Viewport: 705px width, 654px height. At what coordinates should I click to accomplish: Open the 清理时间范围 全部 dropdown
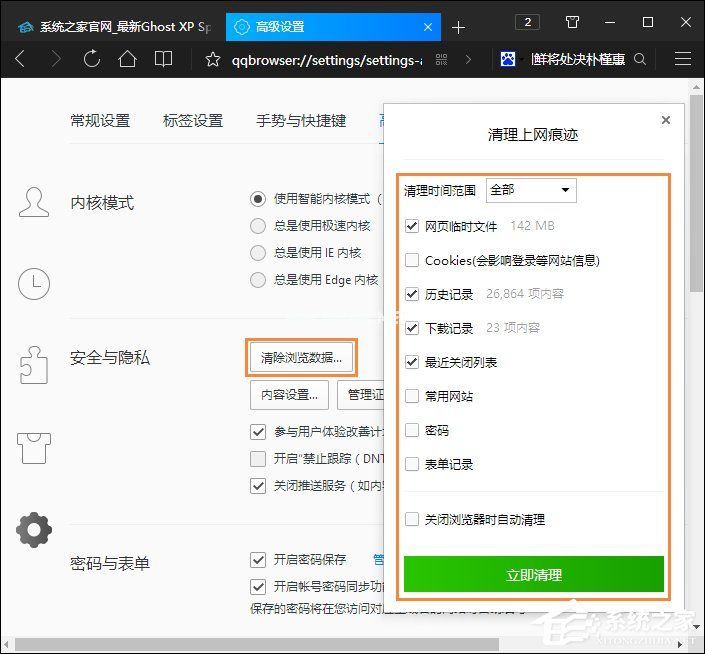pyautogui.click(x=531, y=190)
